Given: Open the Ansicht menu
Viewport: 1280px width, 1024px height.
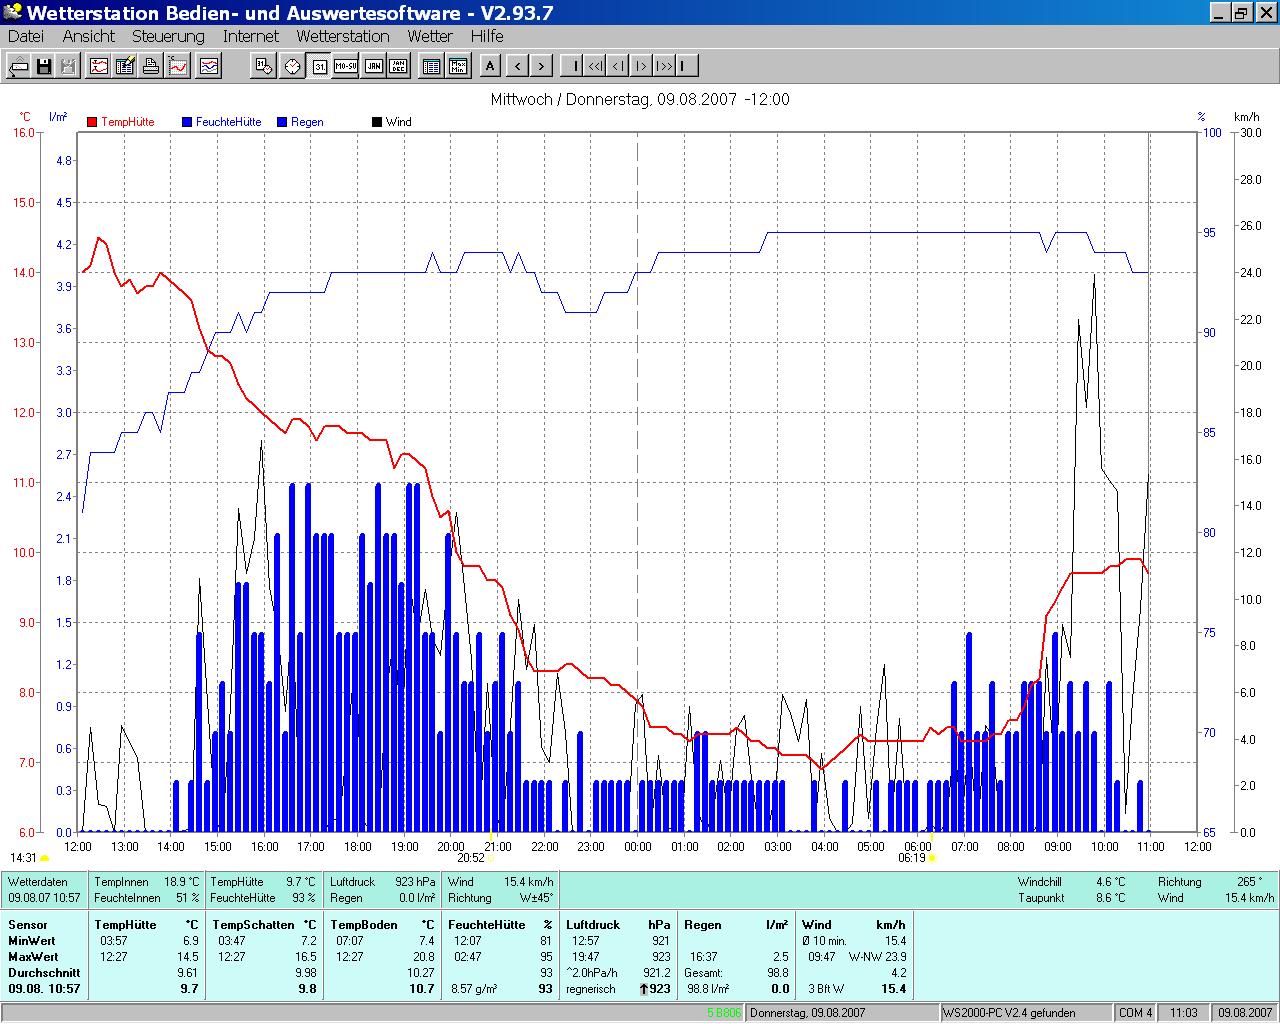Looking at the screenshot, I should coord(88,36).
